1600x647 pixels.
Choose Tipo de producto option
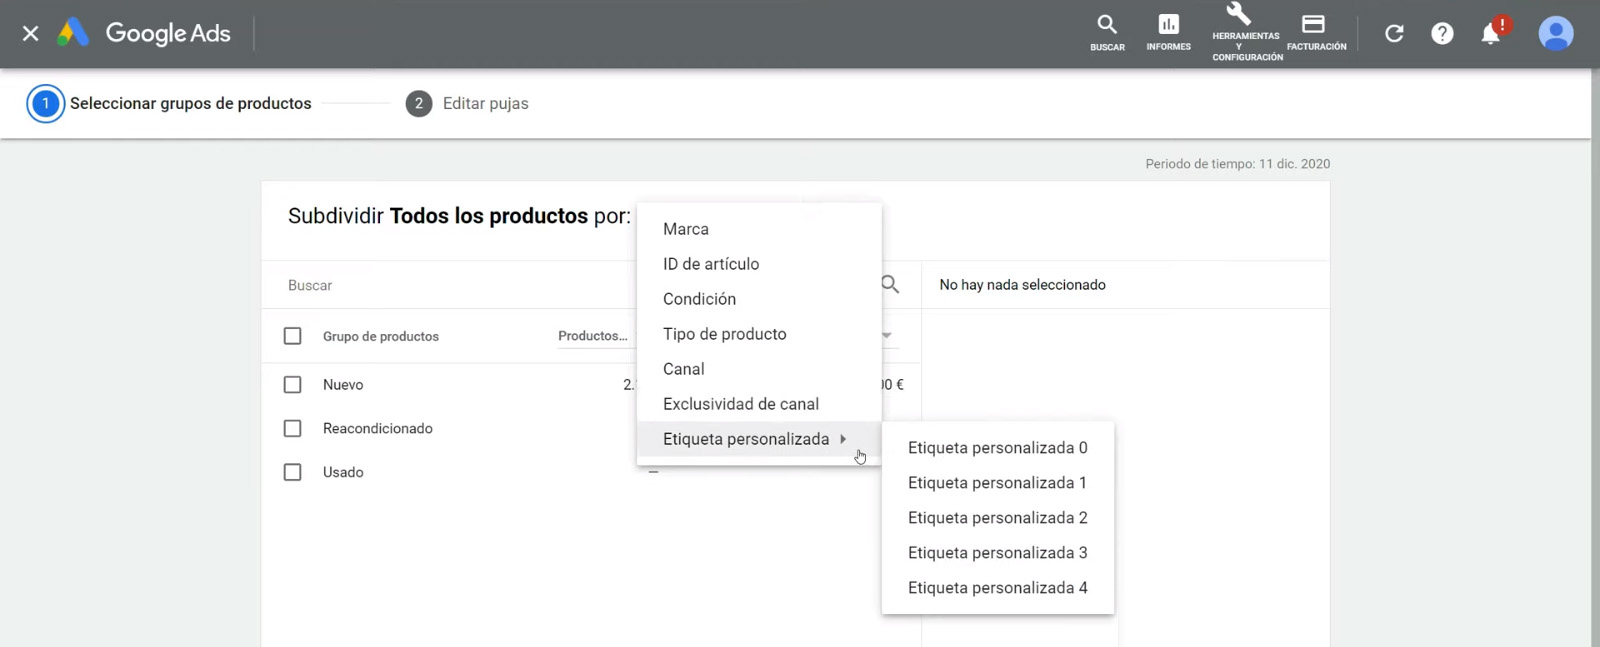point(759,334)
